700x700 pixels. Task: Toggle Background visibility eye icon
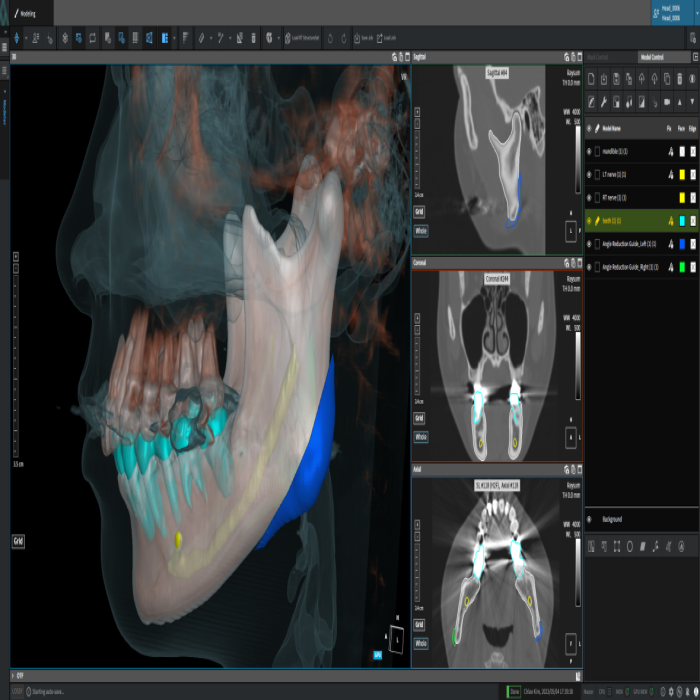[x=589, y=519]
